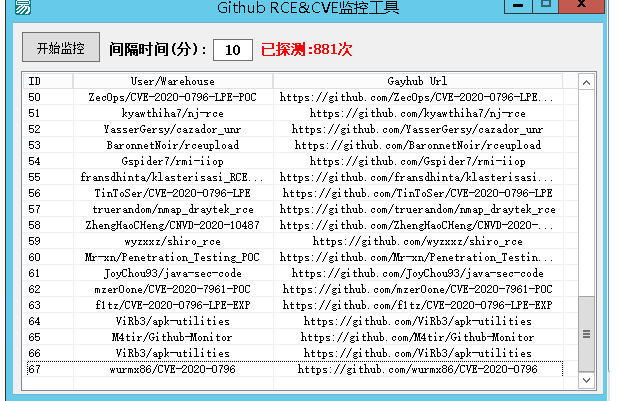618x401 pixels.
Task: Click the app icon in title bar
Action: point(22,7)
